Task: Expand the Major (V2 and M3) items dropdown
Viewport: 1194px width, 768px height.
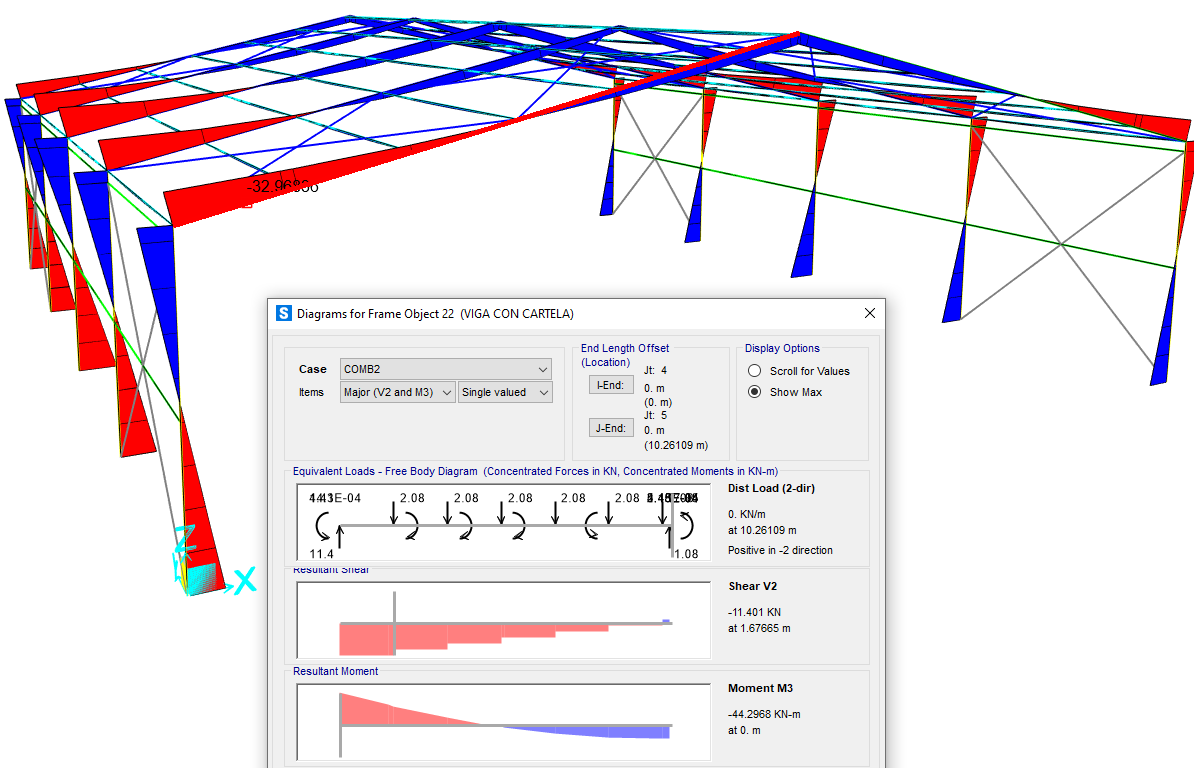Action: point(397,393)
